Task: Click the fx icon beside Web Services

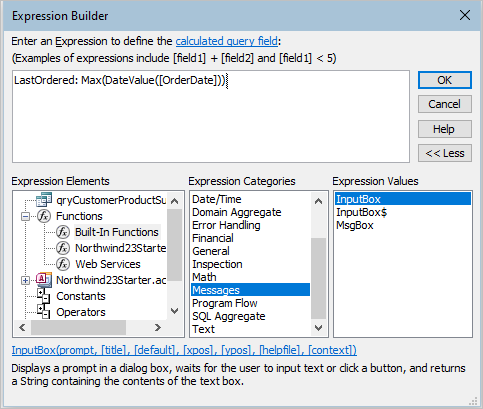Action: click(x=63, y=264)
